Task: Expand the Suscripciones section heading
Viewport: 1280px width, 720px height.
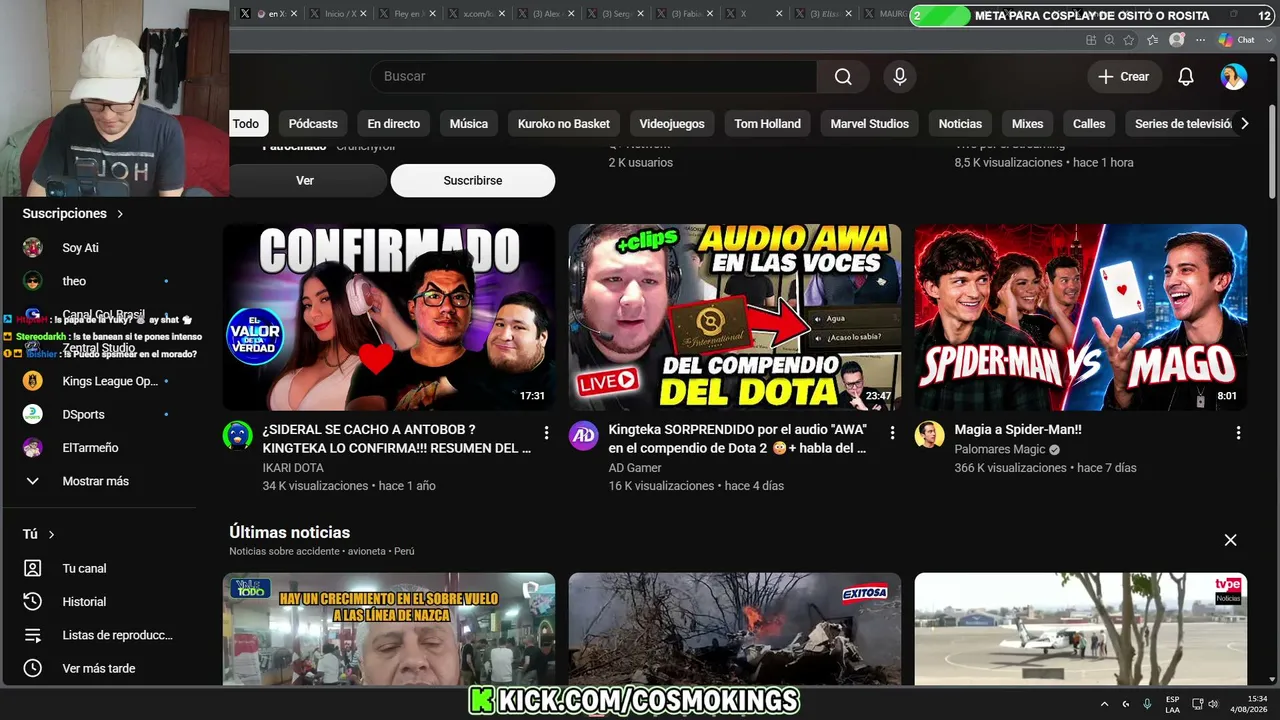Action: [x=73, y=214]
